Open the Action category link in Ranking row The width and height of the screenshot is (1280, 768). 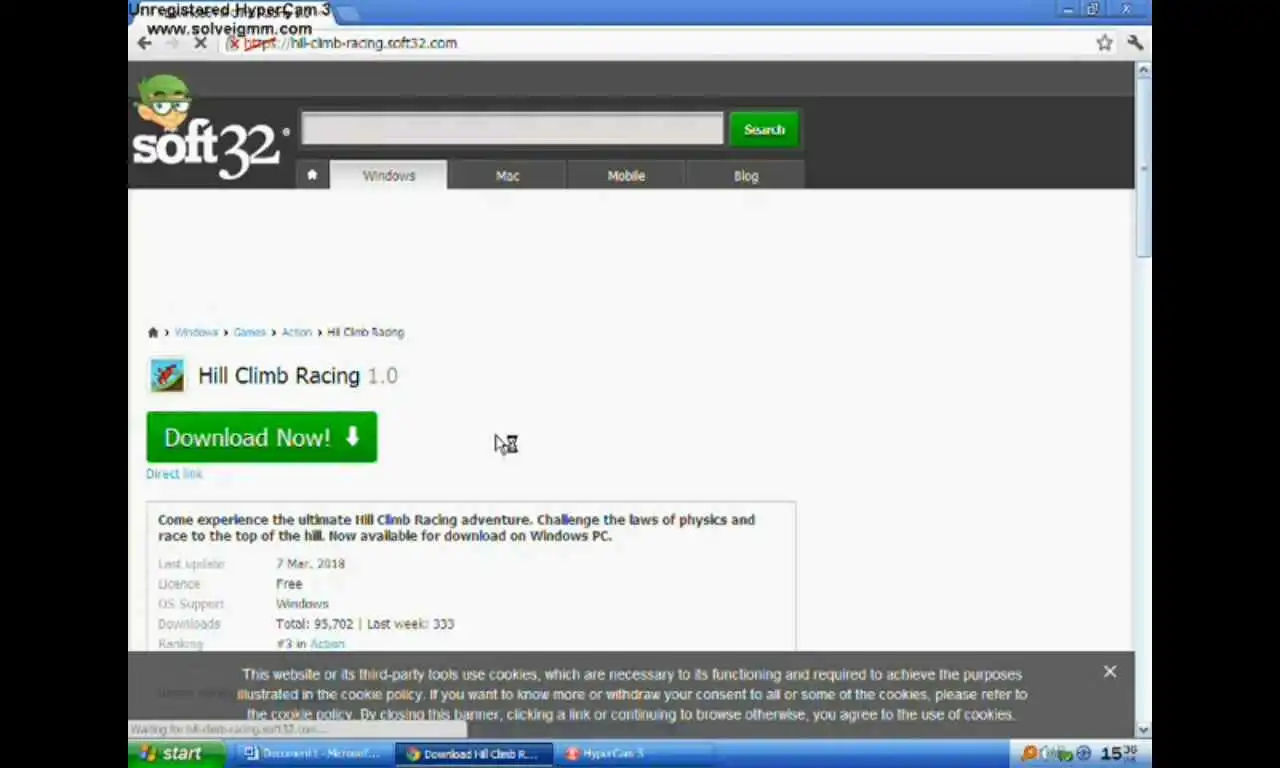[x=327, y=644]
